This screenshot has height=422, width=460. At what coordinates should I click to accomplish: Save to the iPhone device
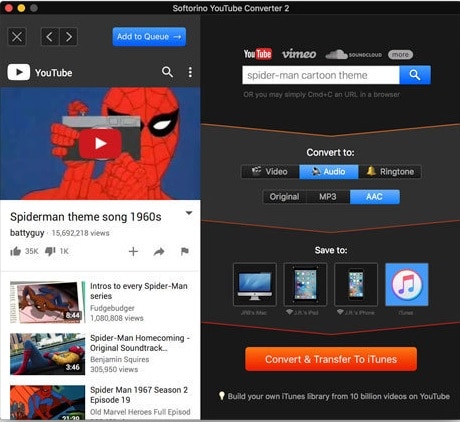(x=356, y=285)
